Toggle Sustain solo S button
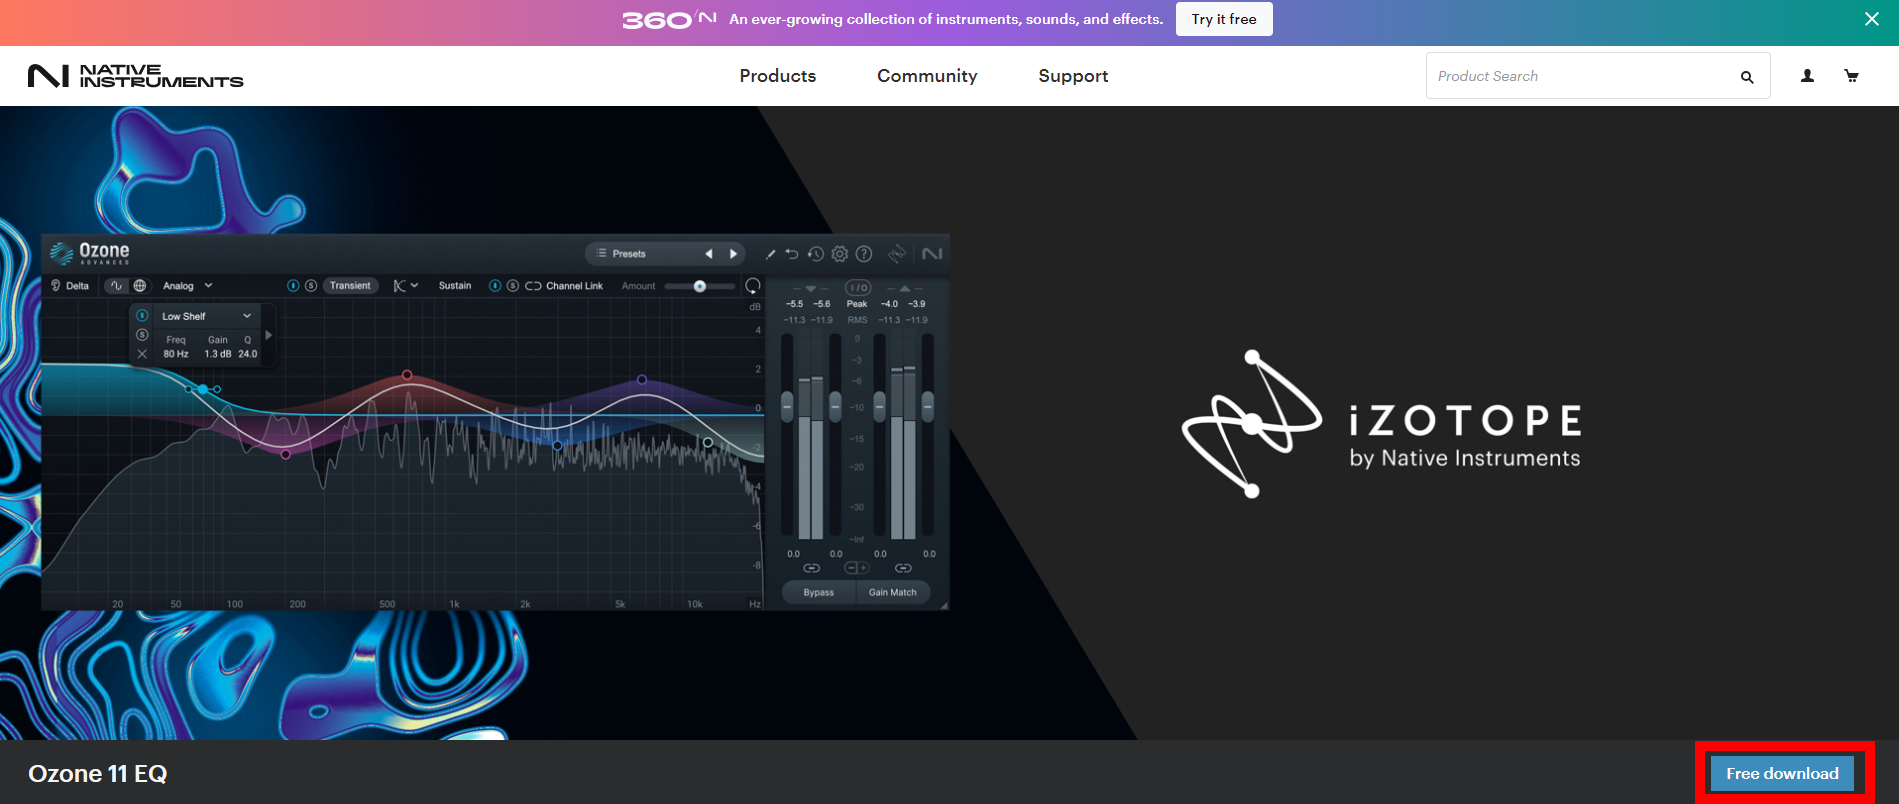The image size is (1899, 804). pos(513,286)
